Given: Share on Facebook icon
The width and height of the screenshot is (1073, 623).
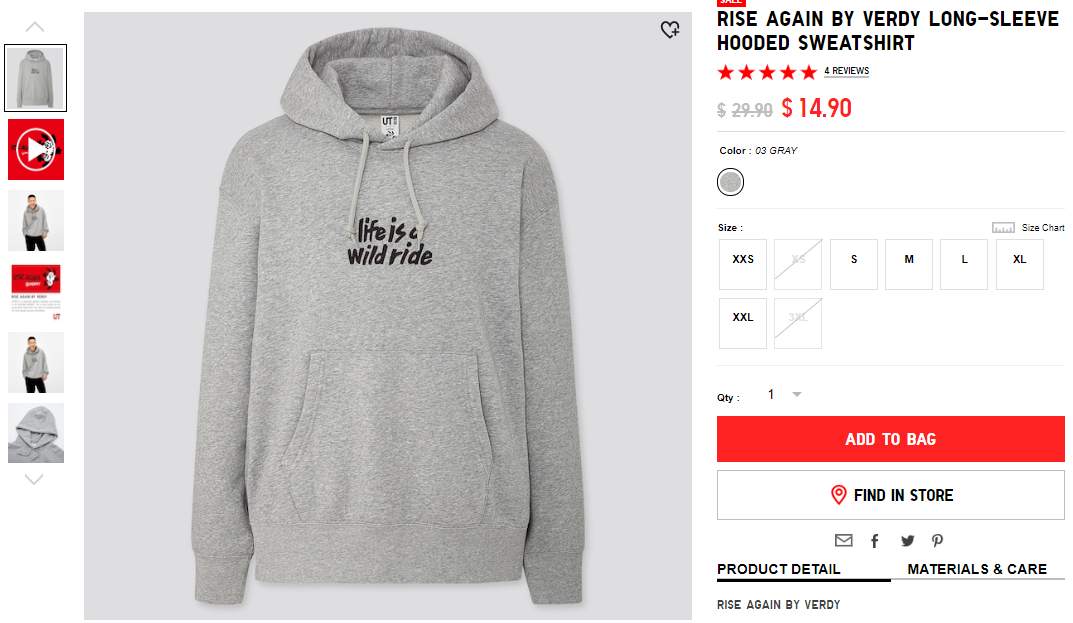Looking at the screenshot, I should click(875, 542).
